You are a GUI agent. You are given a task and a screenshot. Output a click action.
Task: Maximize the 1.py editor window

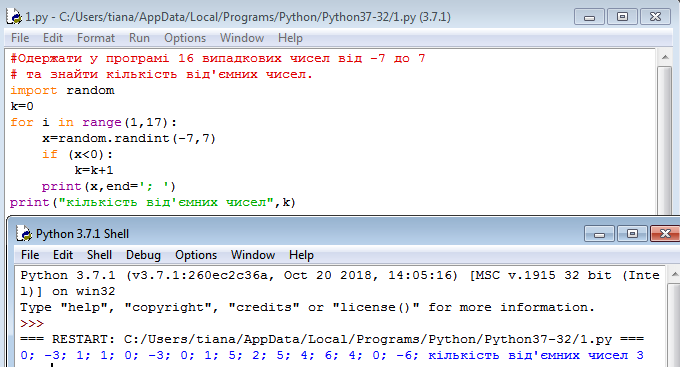tap(622, 17)
